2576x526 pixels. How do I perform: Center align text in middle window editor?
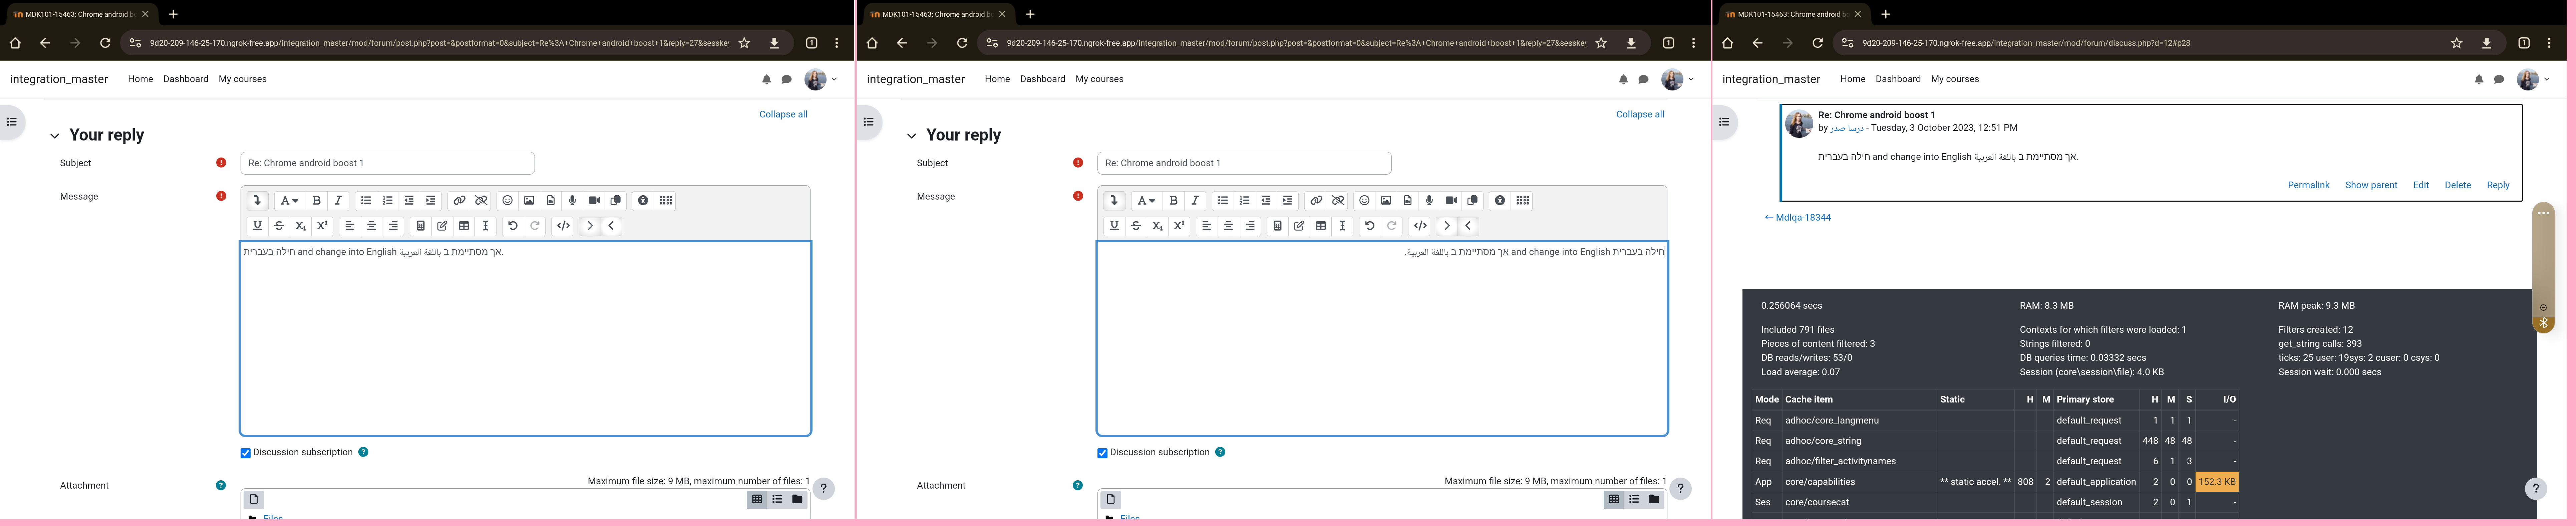coord(1229,226)
